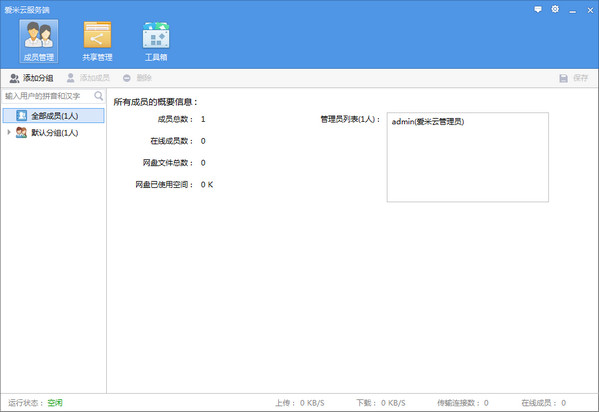Select 全部成员(1人) in the tree
Viewport: 599px width, 412px height.
coord(53,116)
